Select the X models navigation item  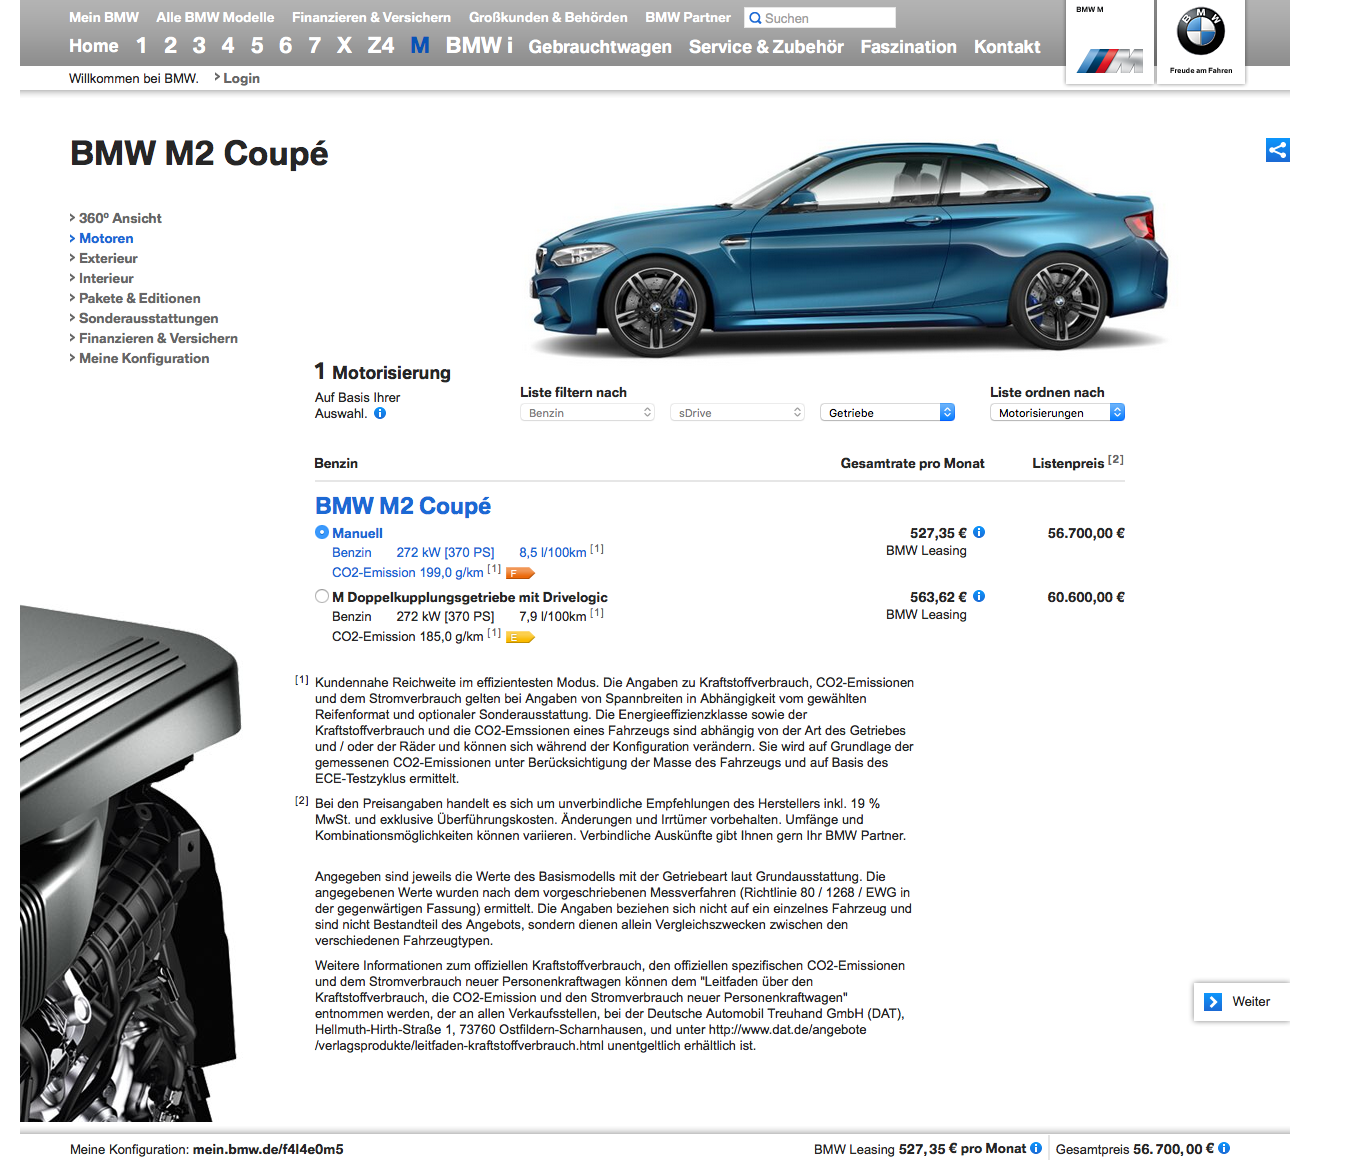(344, 46)
